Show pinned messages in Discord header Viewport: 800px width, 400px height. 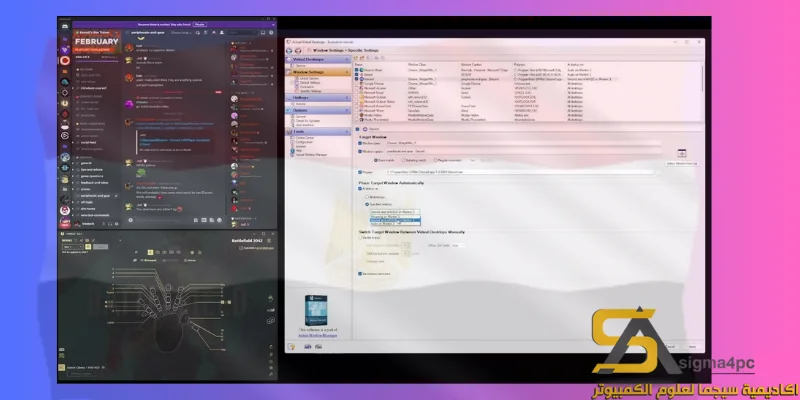point(214,33)
